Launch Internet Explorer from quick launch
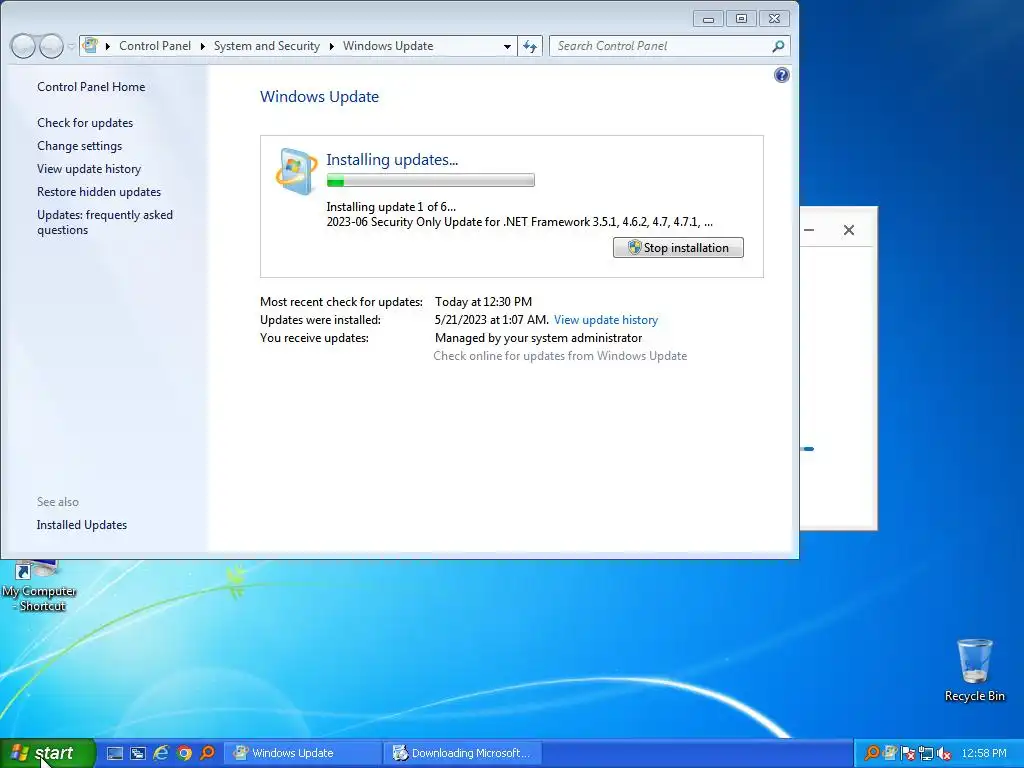The width and height of the screenshot is (1024, 768). point(161,753)
